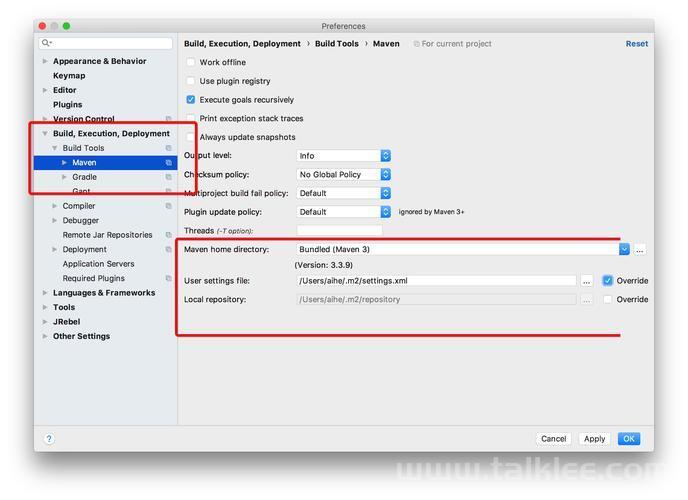Enable Work offline checkbox
The width and height of the screenshot is (688, 500).
click(x=190, y=62)
